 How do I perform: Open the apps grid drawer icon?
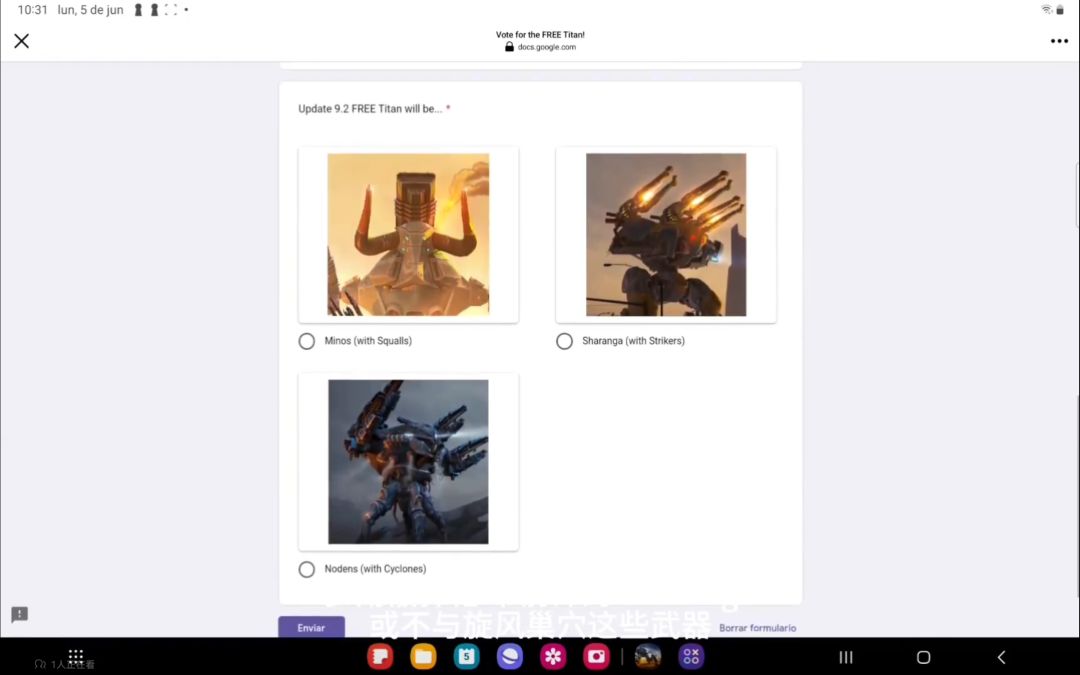[76, 655]
